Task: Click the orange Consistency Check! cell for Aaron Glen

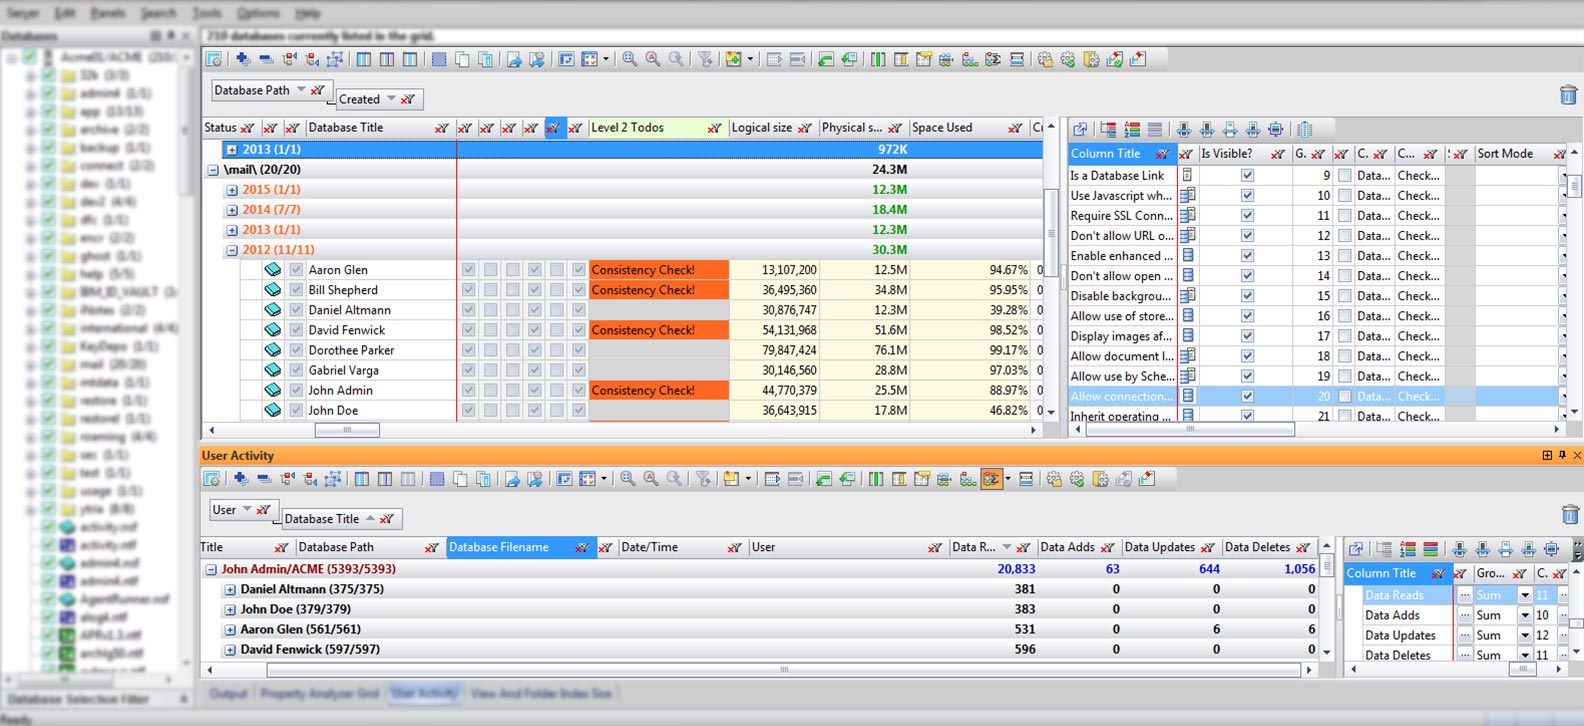Action: pyautogui.click(x=659, y=270)
